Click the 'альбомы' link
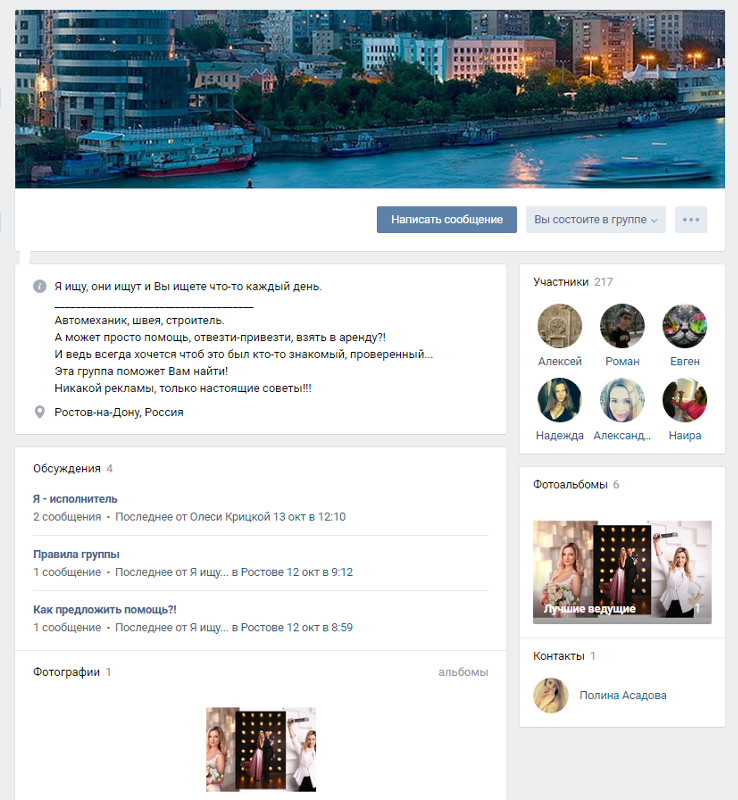 [463, 672]
